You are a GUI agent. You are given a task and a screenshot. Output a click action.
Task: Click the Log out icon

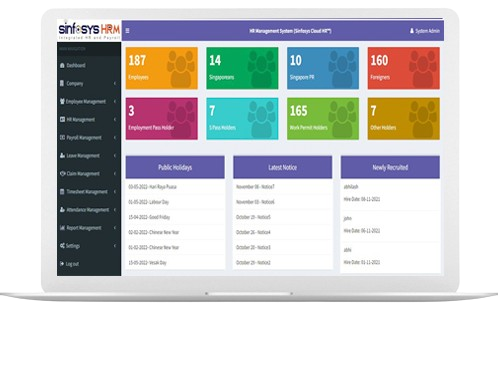tap(62, 264)
